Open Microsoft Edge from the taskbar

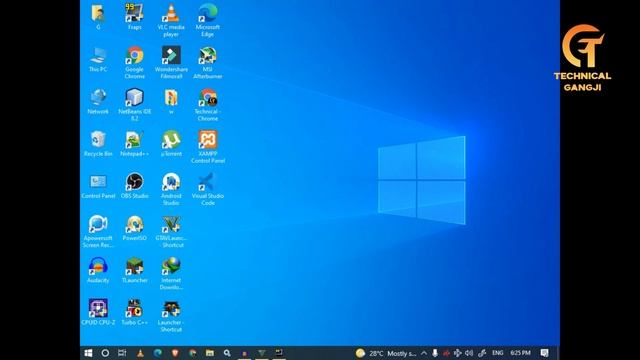pyautogui.click(x=158, y=353)
